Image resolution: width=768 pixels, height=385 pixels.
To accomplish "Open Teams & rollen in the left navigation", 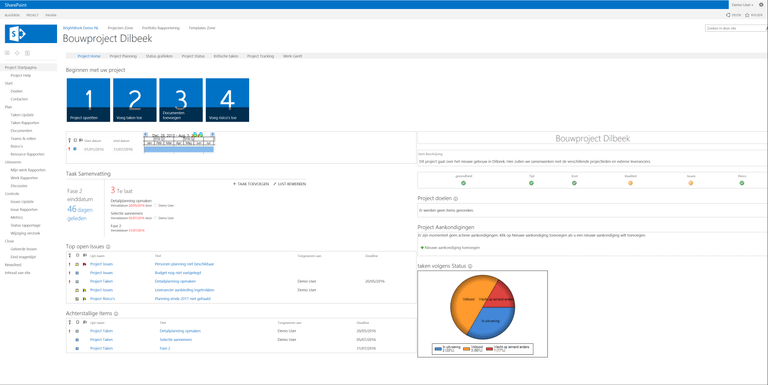I will coord(23,139).
